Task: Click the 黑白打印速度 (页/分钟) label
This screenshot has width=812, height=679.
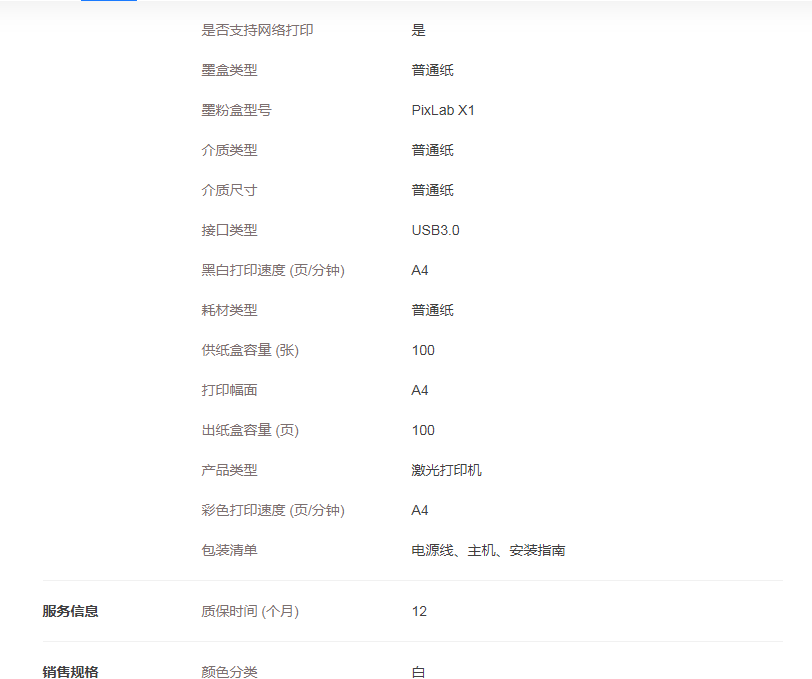Action: pos(273,270)
